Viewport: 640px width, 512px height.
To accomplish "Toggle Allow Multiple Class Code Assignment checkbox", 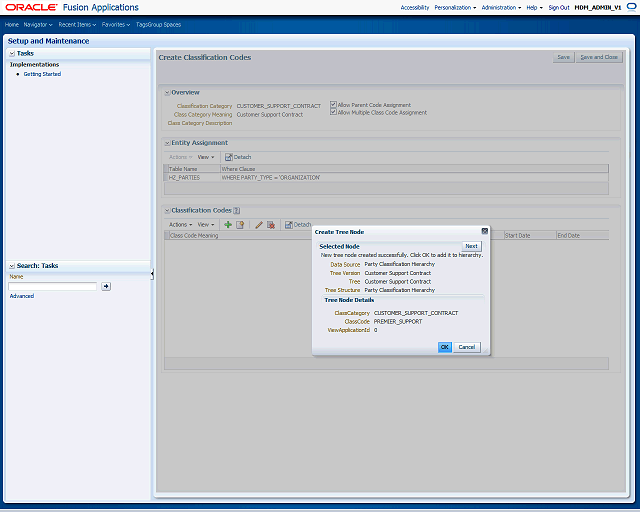I will click(x=333, y=112).
